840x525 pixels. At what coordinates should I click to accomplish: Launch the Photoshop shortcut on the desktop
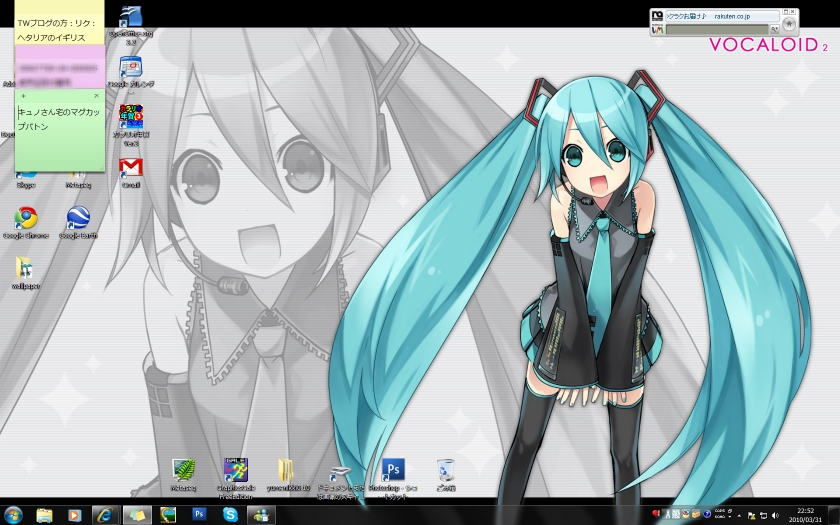393,478
